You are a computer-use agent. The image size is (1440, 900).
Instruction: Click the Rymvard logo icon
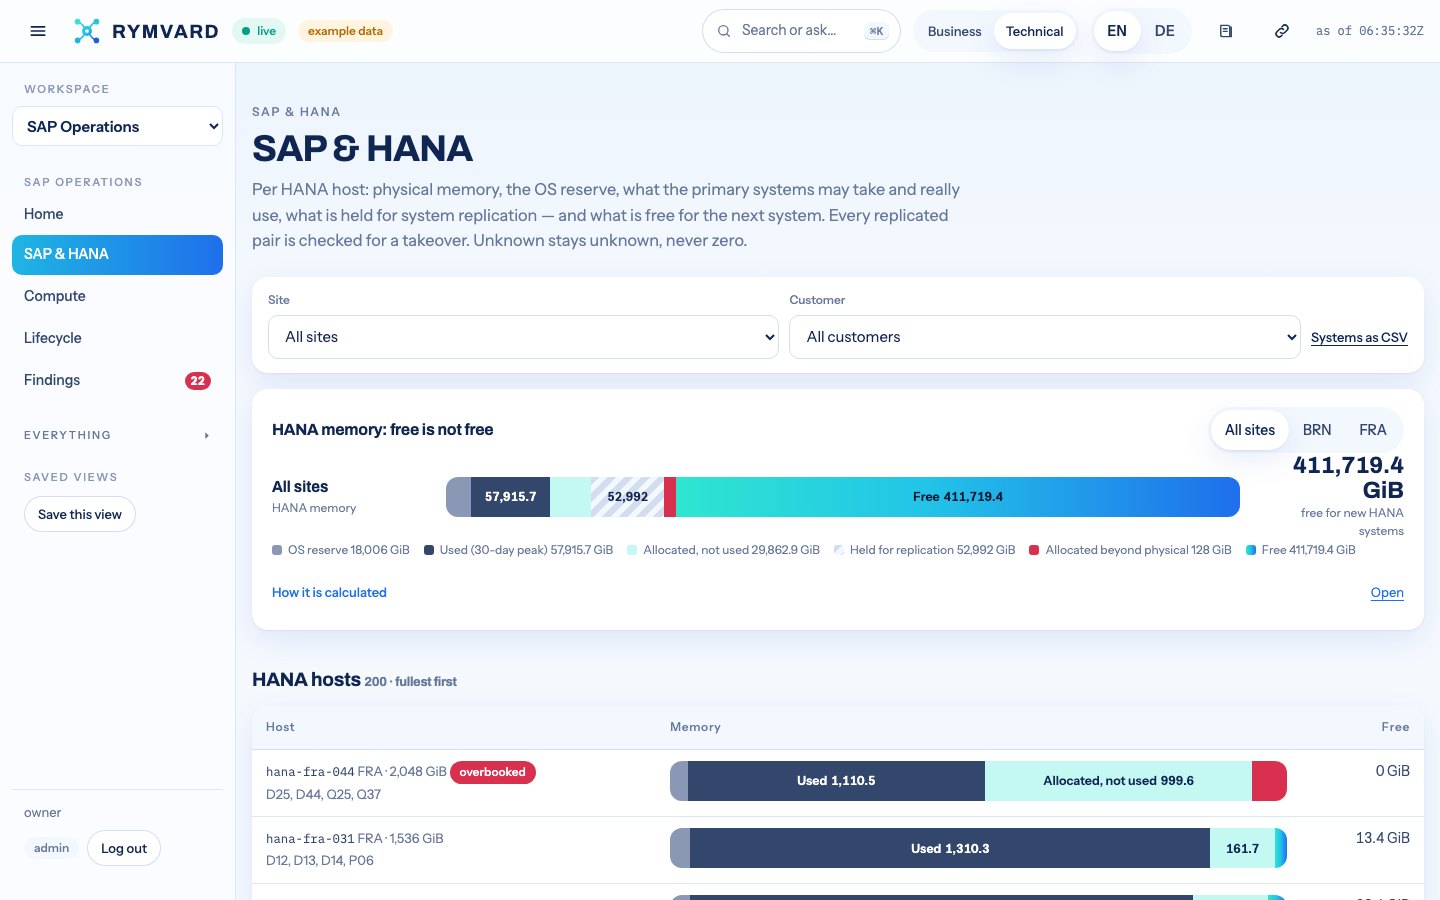click(x=87, y=31)
